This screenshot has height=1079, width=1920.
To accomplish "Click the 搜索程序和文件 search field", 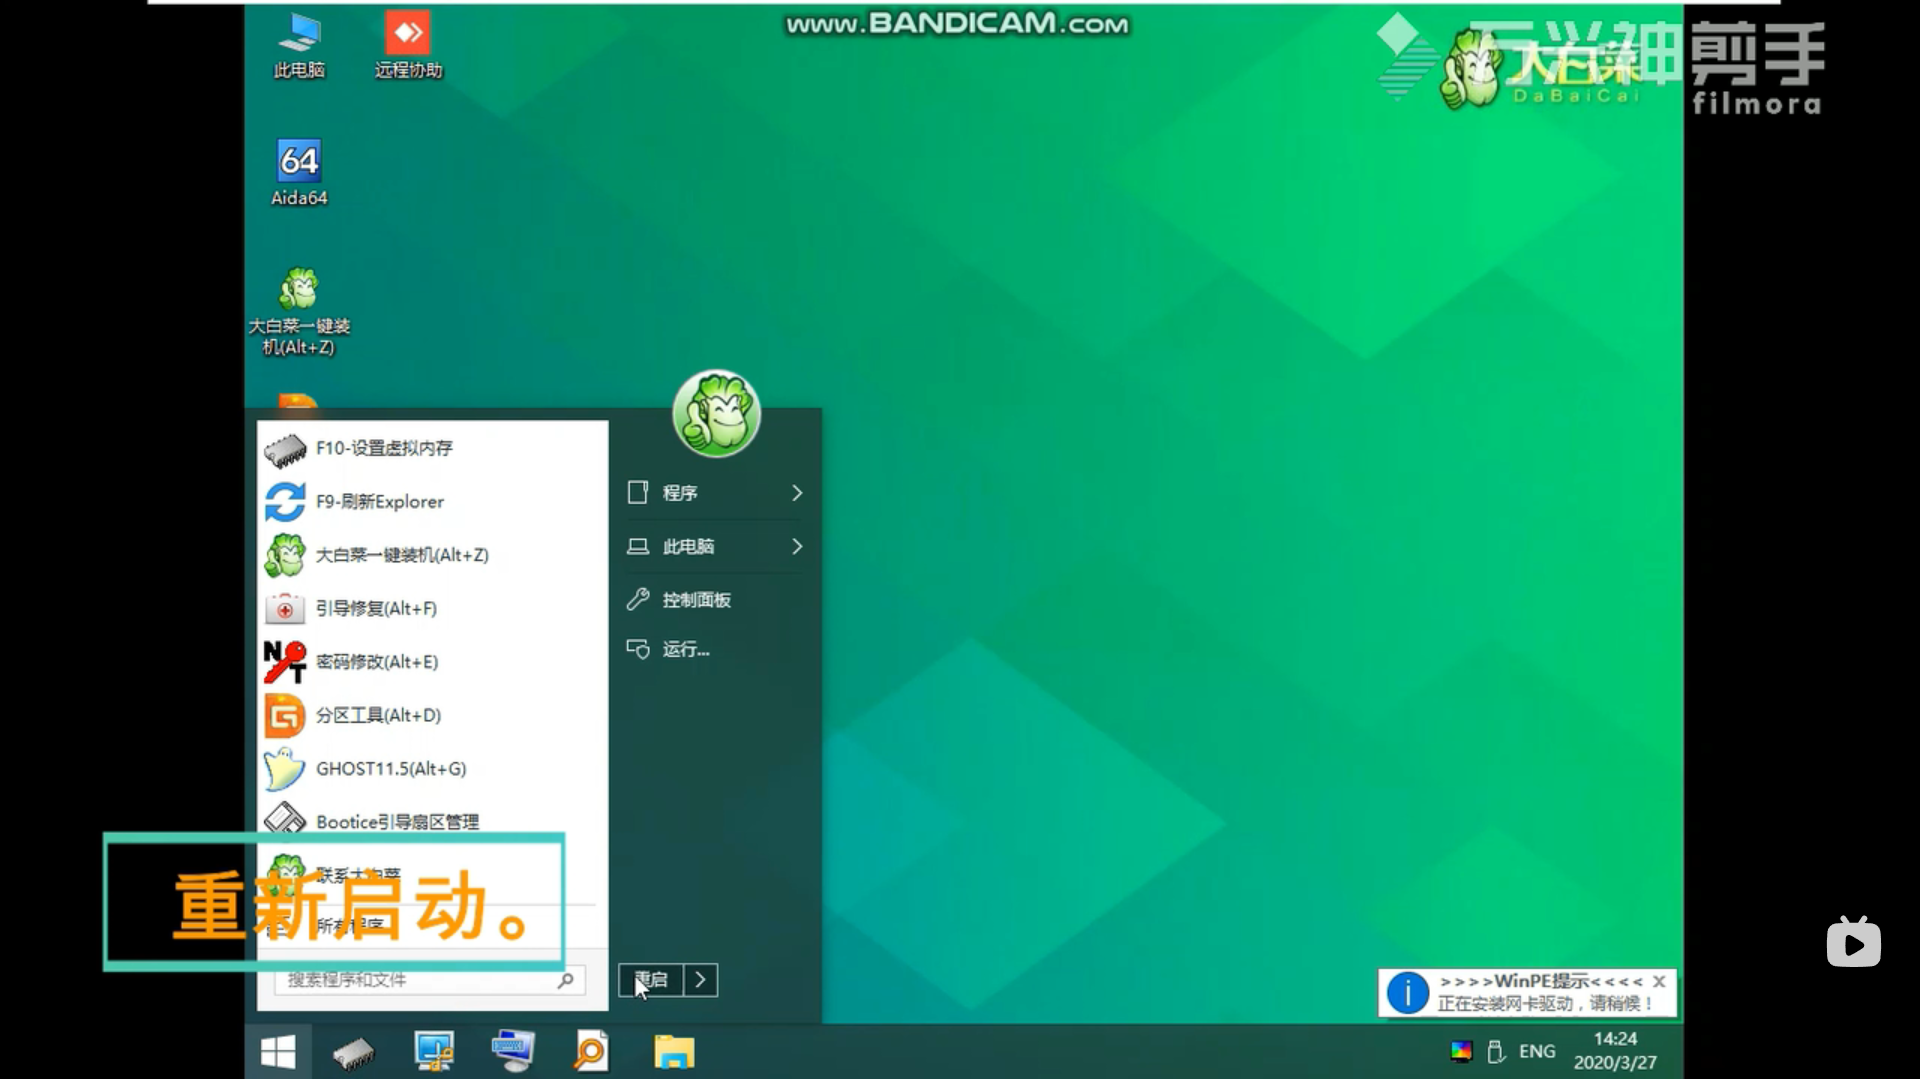I will coord(420,980).
